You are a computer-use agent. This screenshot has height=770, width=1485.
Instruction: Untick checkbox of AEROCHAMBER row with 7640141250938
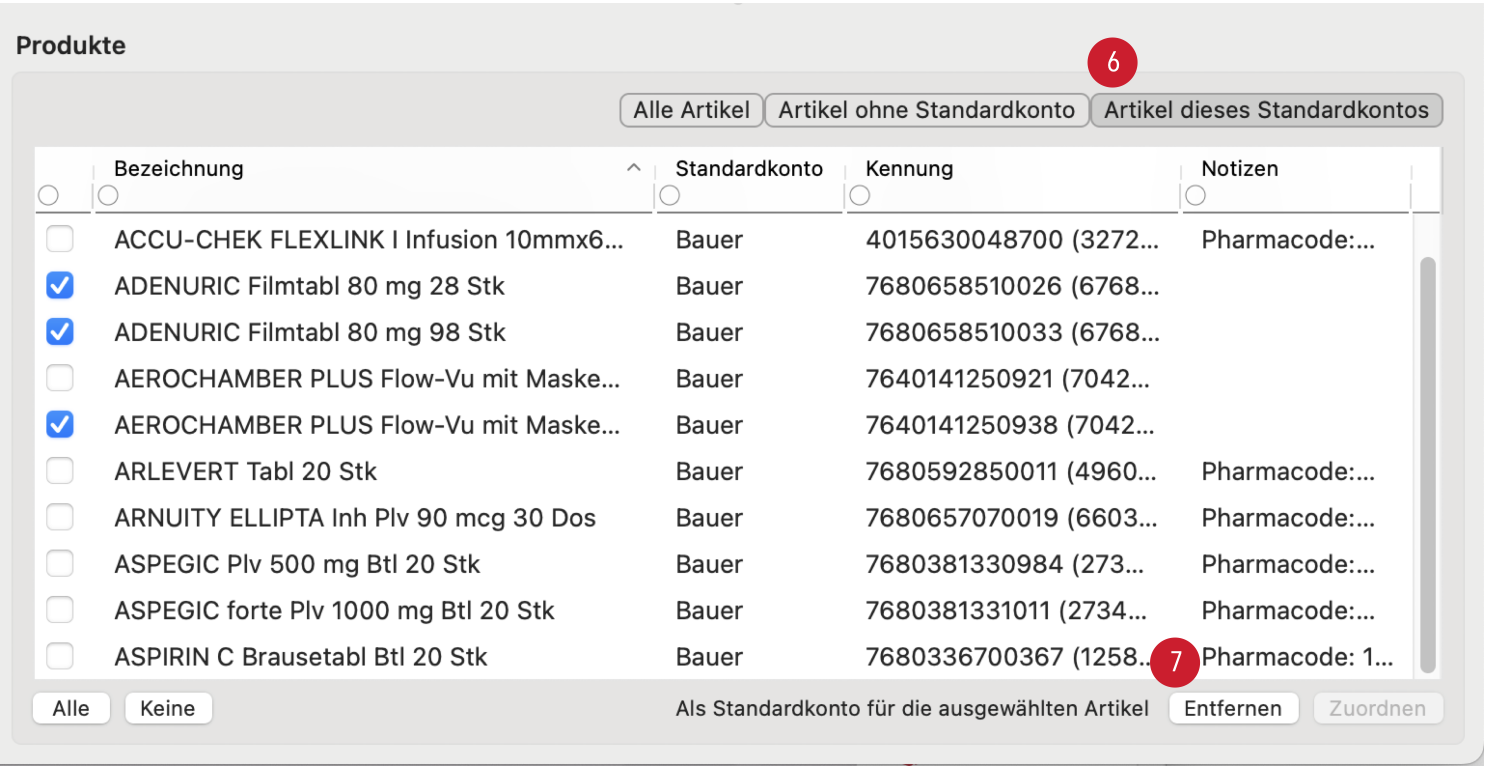60,425
